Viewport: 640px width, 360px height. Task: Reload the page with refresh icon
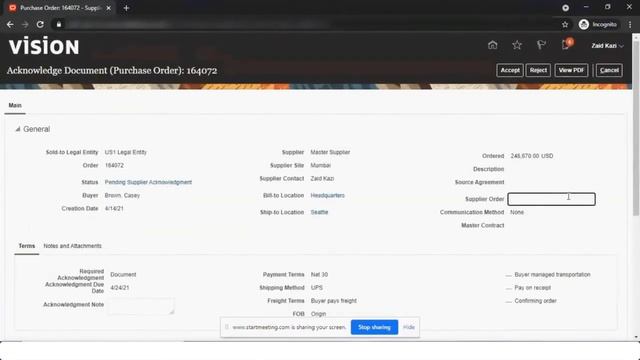coord(40,24)
